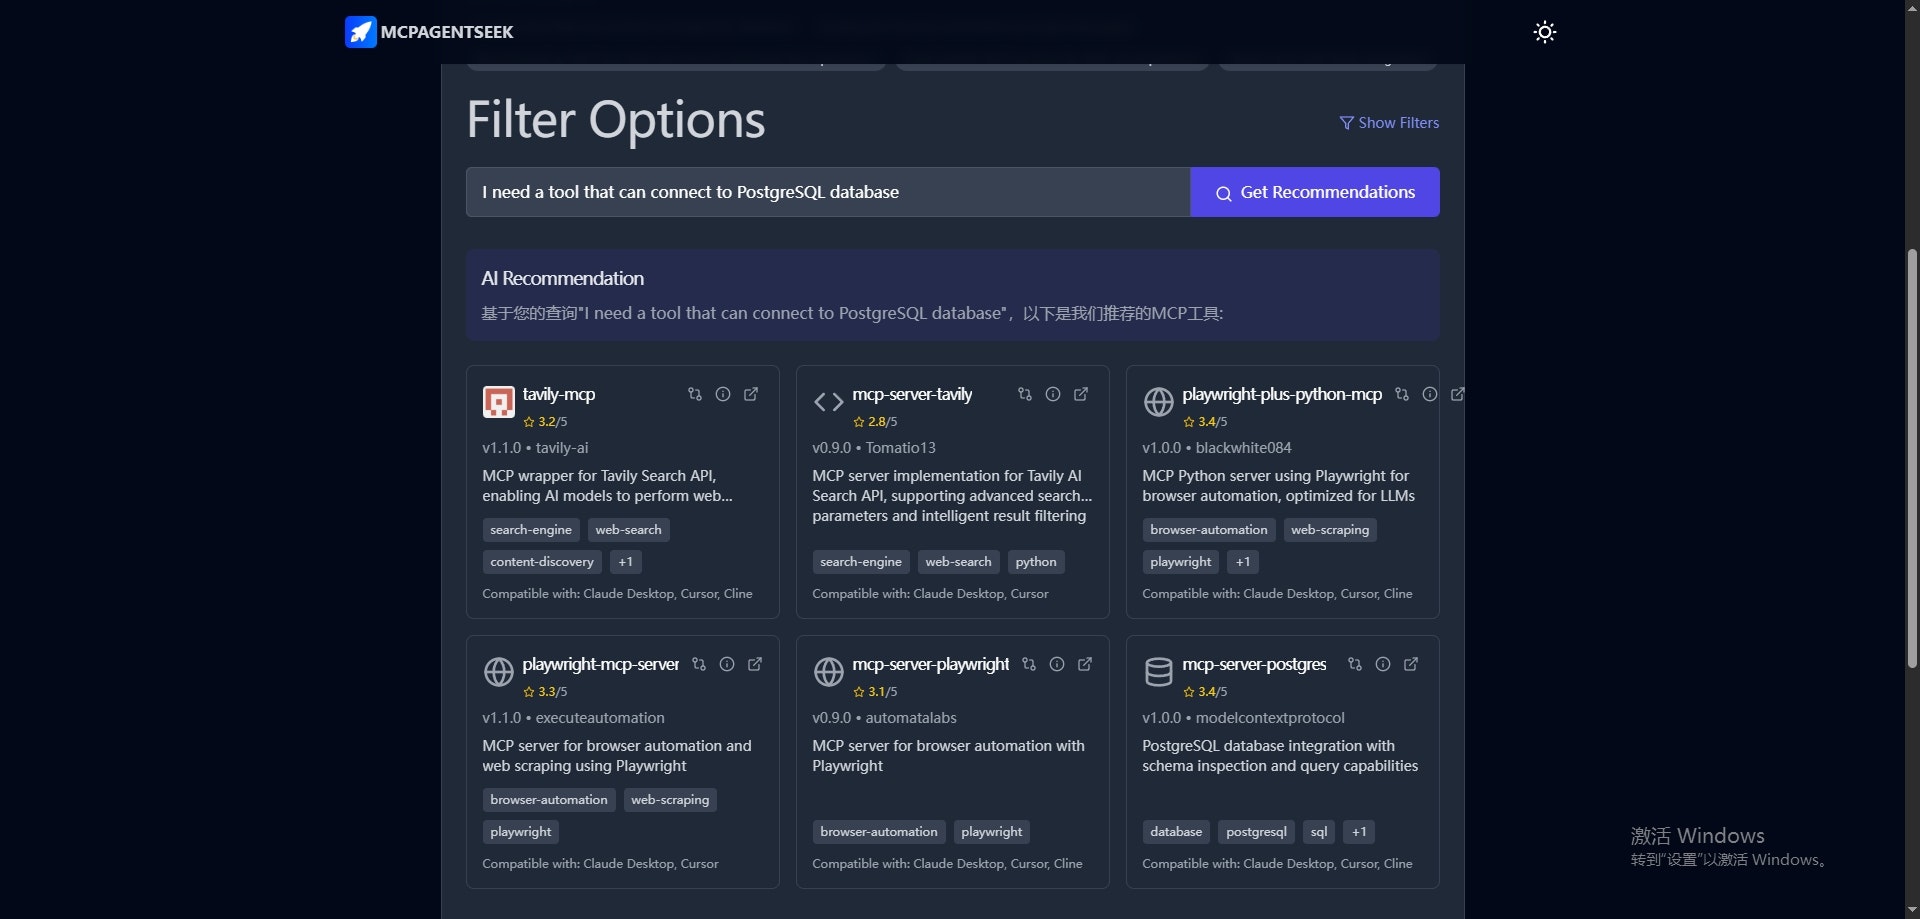The width and height of the screenshot is (1920, 919).
Task: Open the playwright-plus-python-mcp title link
Action: [x=1282, y=394]
